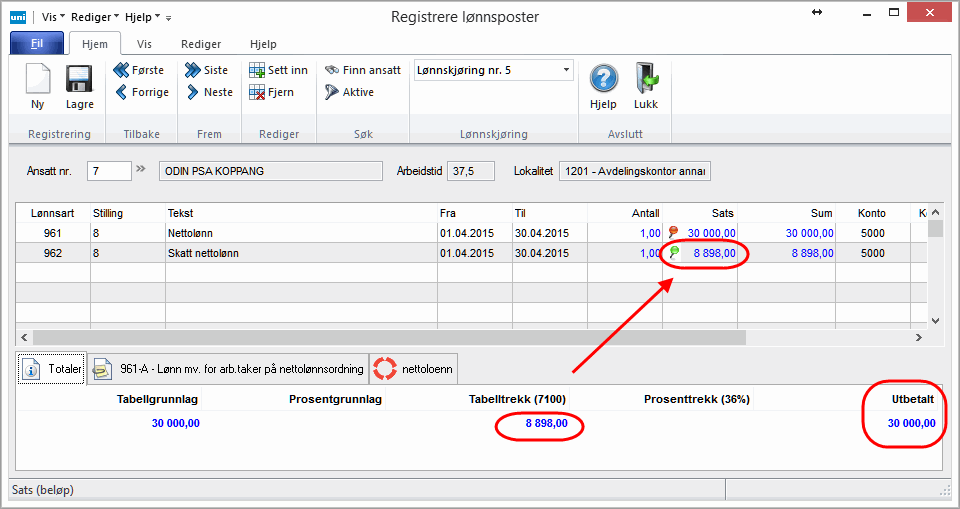Screen dimensions: 960x509
Task: Go to Forrige record
Action: 141,92
